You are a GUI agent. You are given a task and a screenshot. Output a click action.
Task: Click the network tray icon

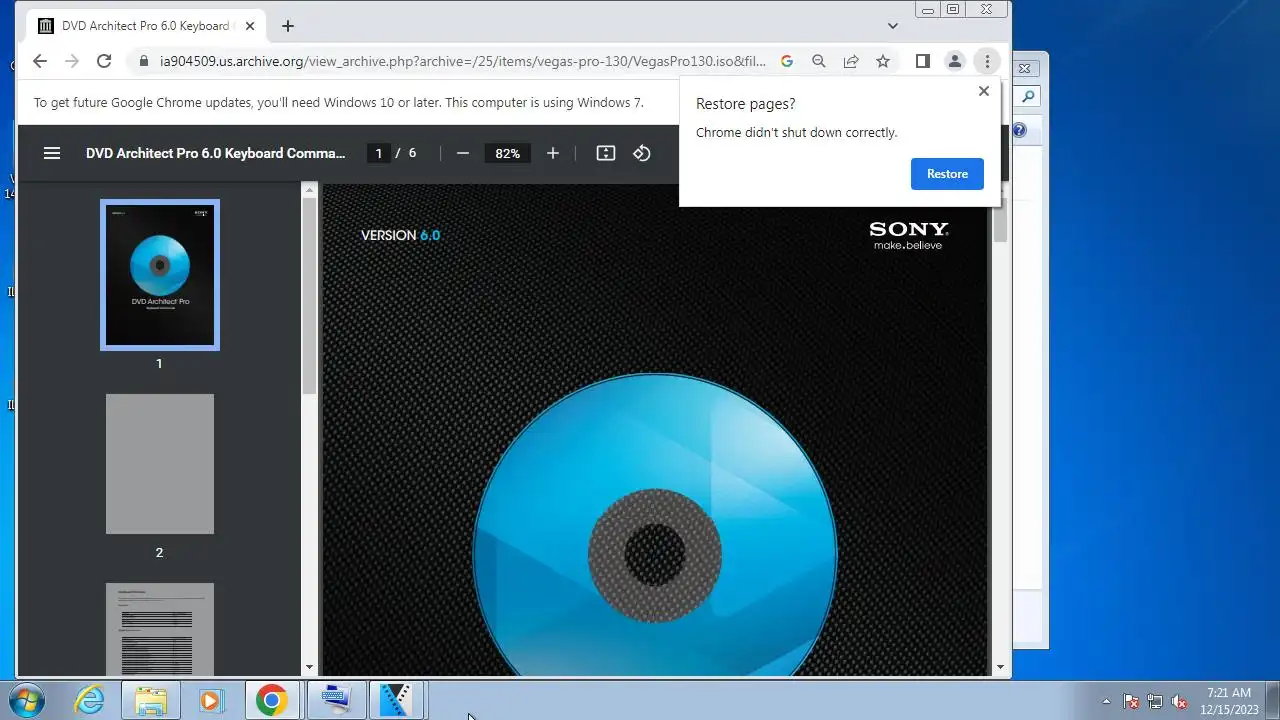click(x=1155, y=701)
